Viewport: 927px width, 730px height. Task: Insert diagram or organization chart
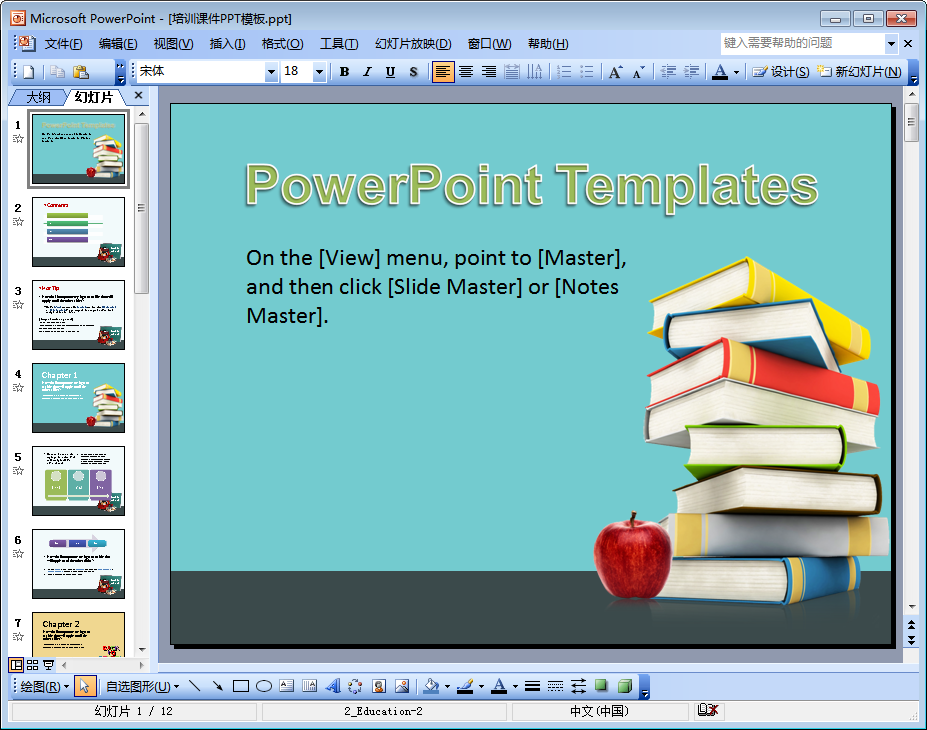pos(355,686)
